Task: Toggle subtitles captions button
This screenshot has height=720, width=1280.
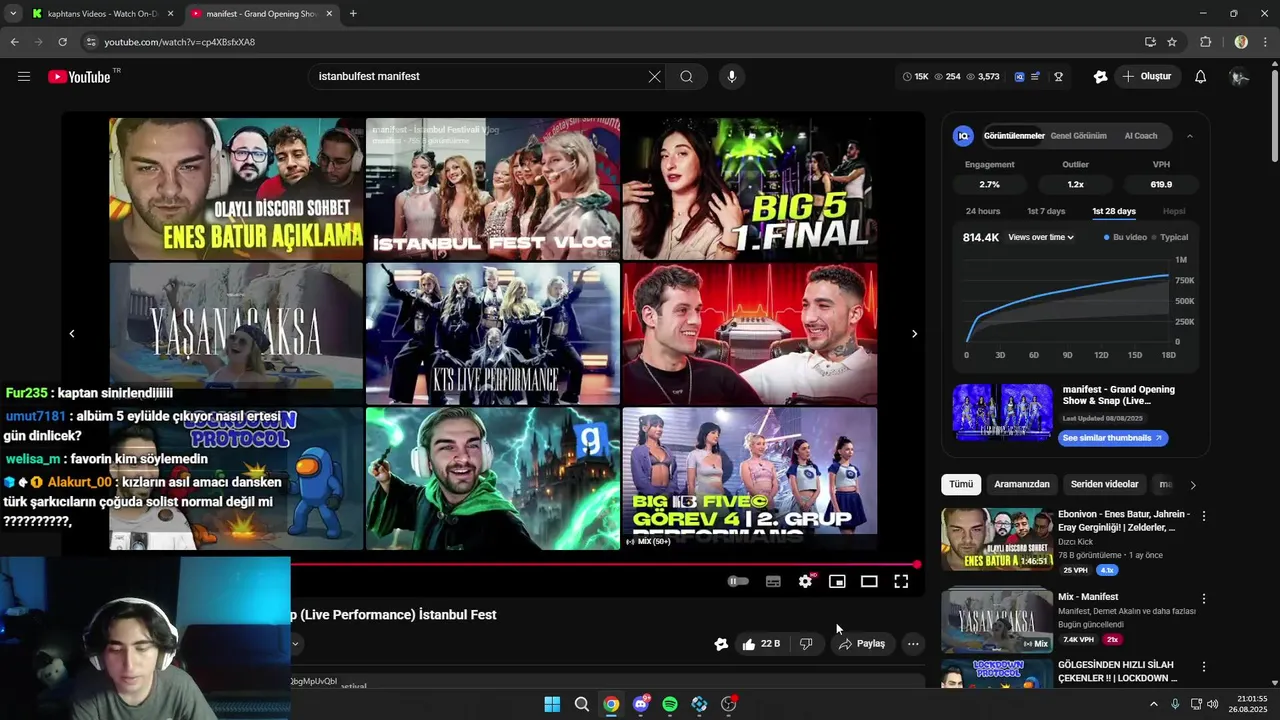Action: (773, 581)
